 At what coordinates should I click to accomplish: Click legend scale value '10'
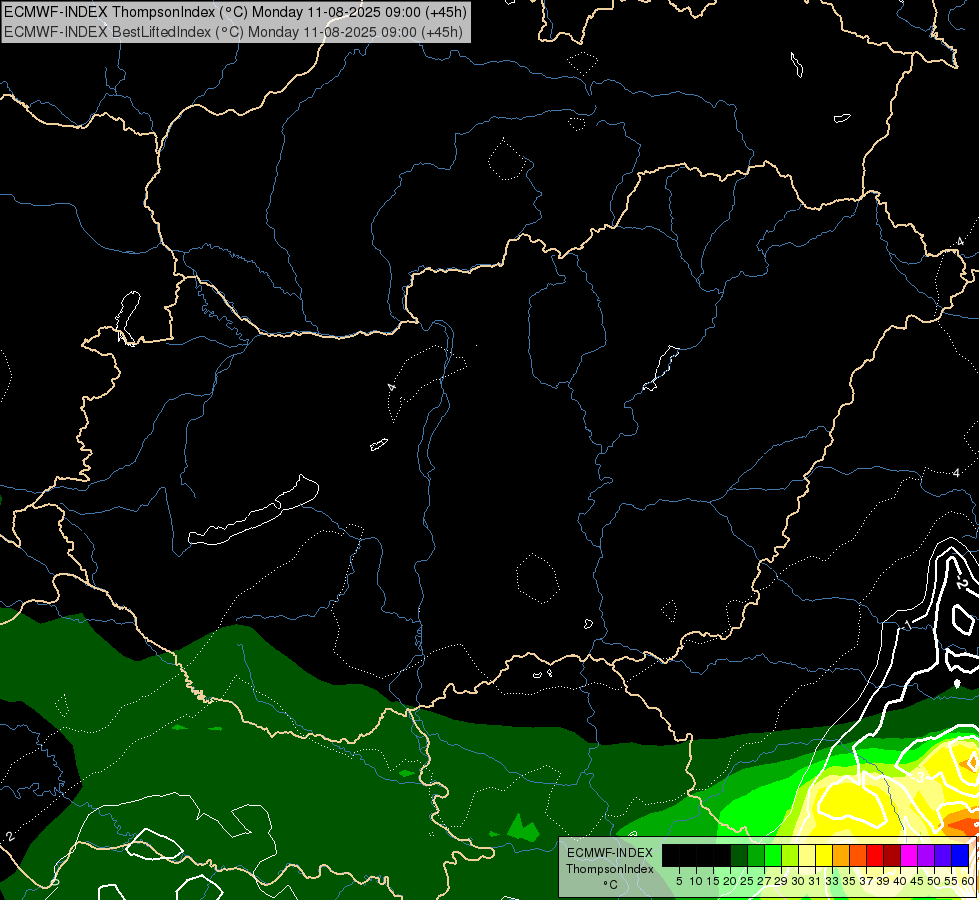coord(696,881)
